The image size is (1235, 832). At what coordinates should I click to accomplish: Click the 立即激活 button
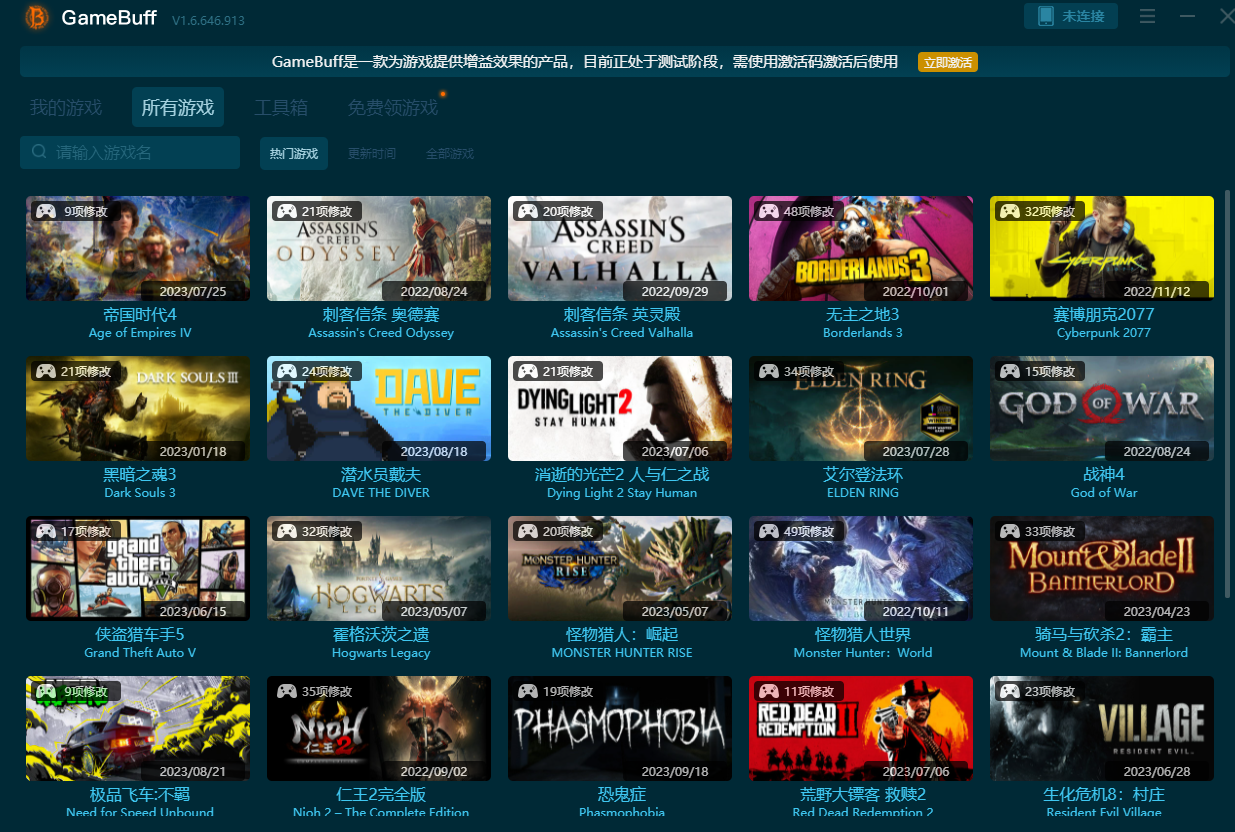(x=948, y=62)
